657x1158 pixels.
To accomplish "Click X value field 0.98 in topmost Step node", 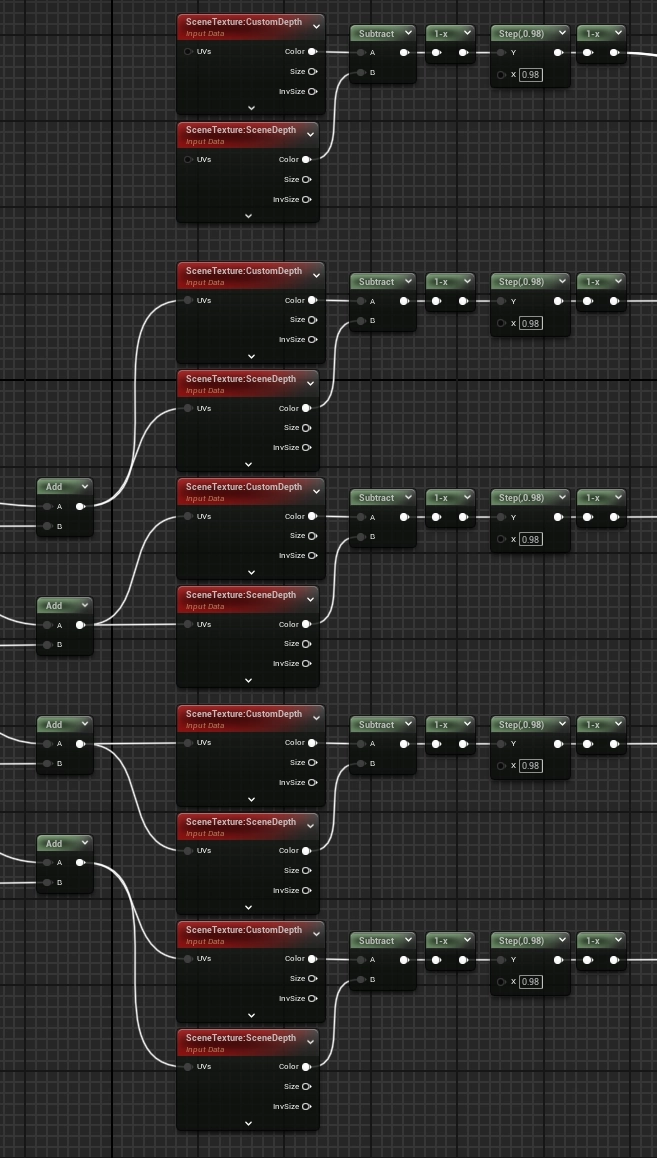I will [531, 75].
